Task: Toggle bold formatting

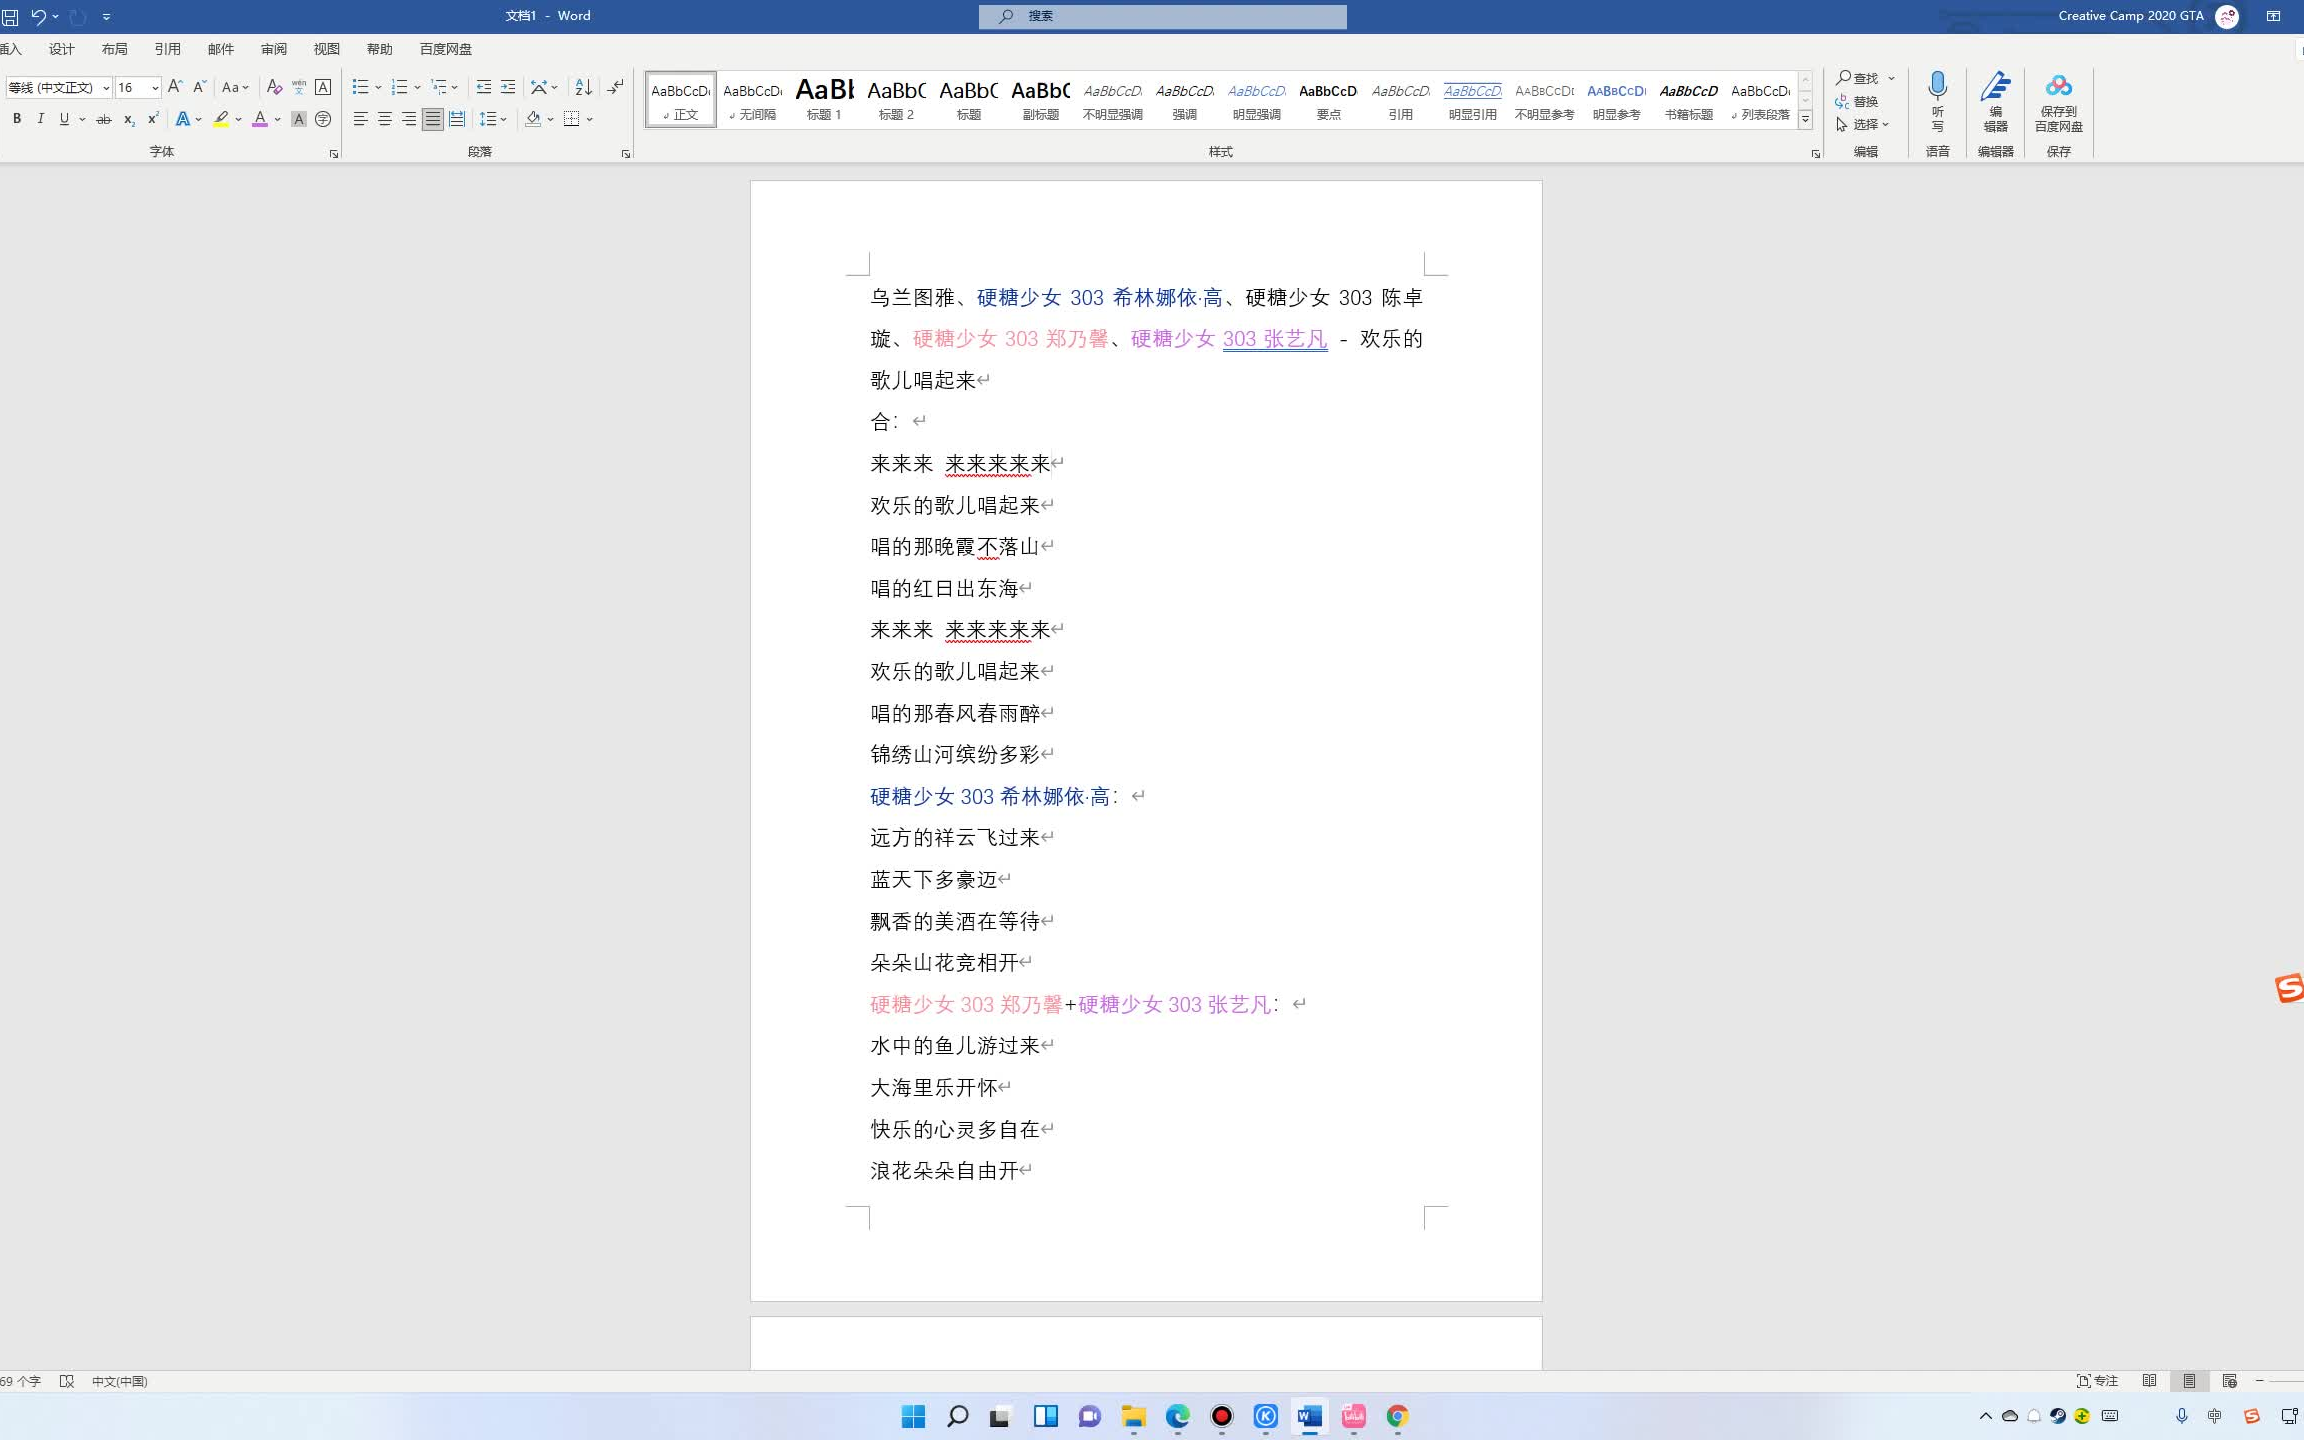Action: point(17,119)
